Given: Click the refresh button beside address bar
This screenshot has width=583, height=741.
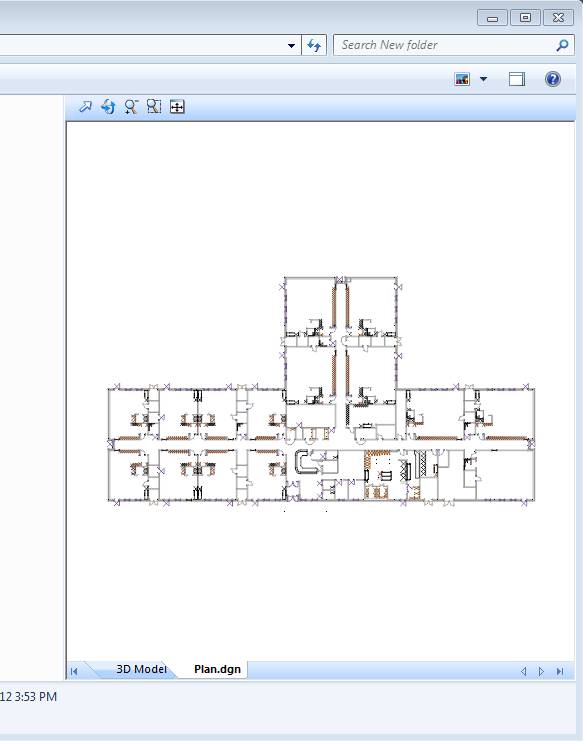Looking at the screenshot, I should [x=314, y=45].
